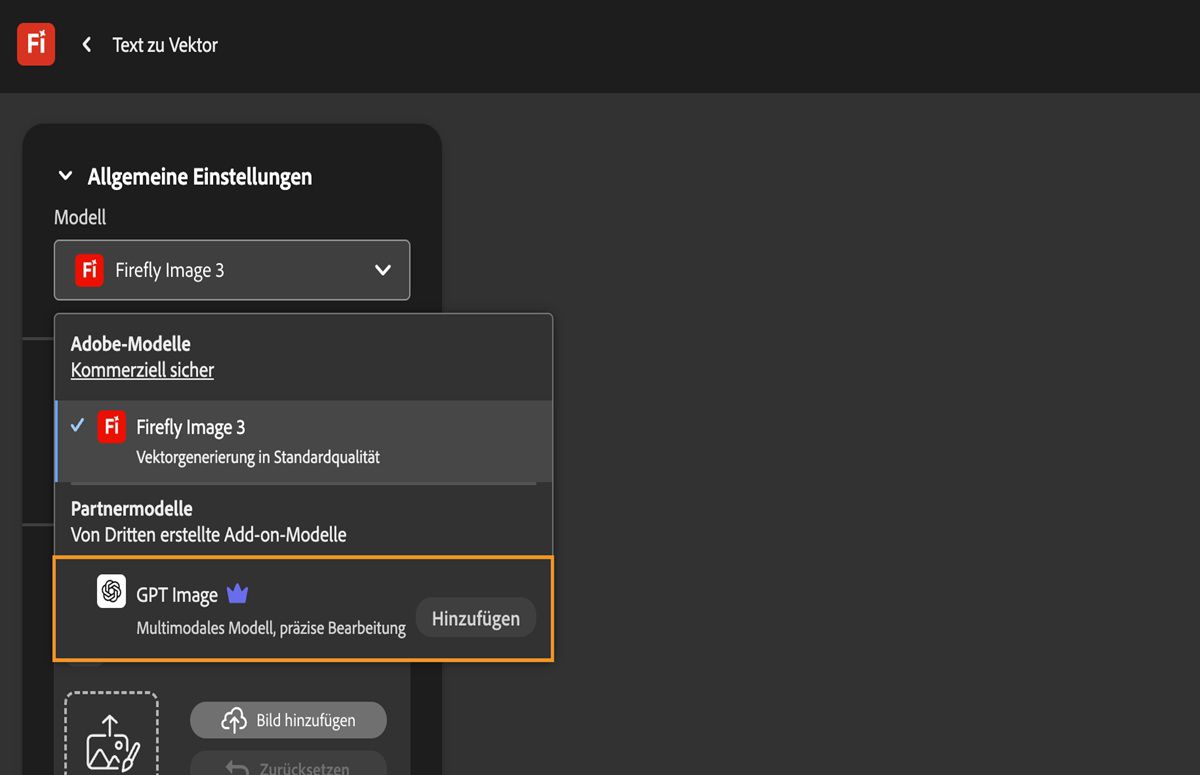Click the image upload dropzone icon
Viewport: 1200px width, 775px height.
[113, 742]
